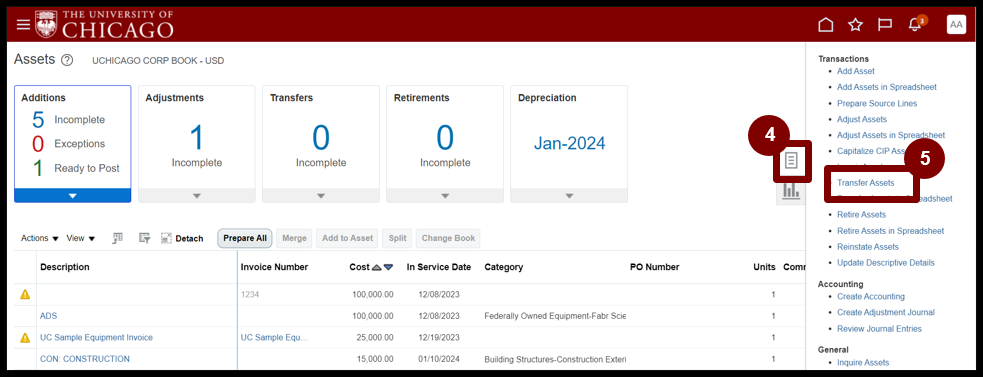
Task: Open Retire Assets in Spreadsheet link
Action: tap(890, 231)
